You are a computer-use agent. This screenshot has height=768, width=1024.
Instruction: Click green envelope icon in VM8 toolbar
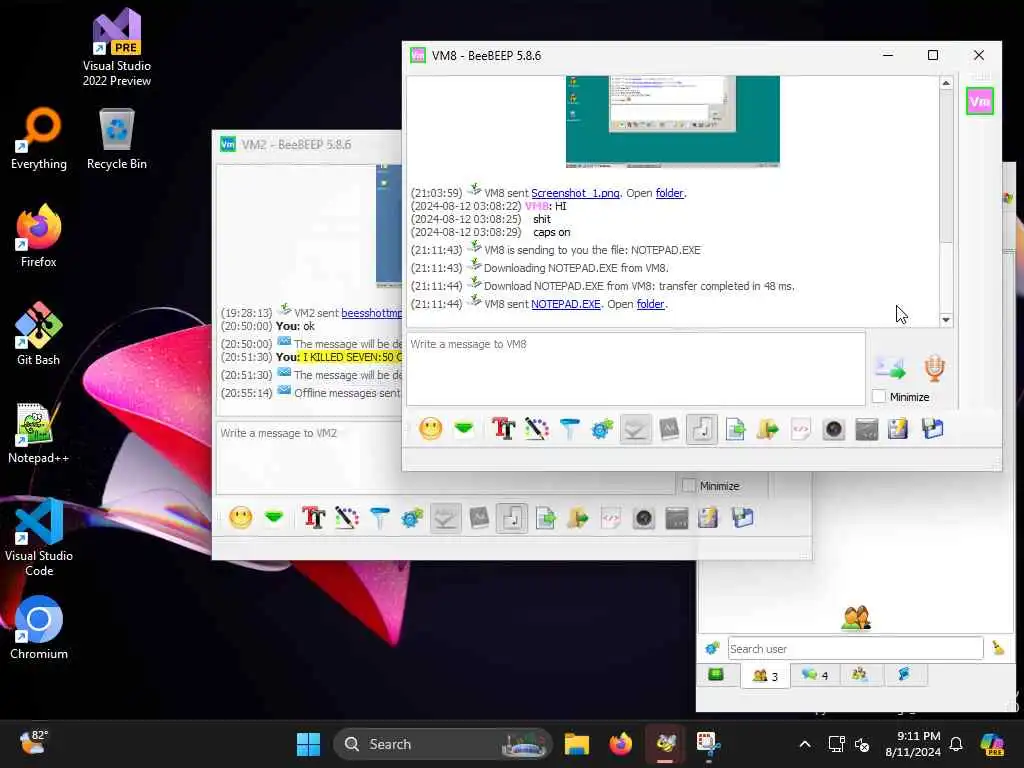tap(464, 429)
